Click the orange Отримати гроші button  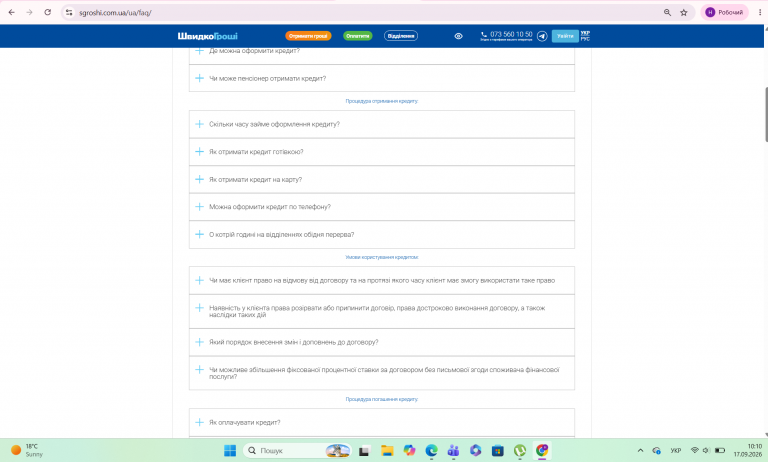pos(308,36)
